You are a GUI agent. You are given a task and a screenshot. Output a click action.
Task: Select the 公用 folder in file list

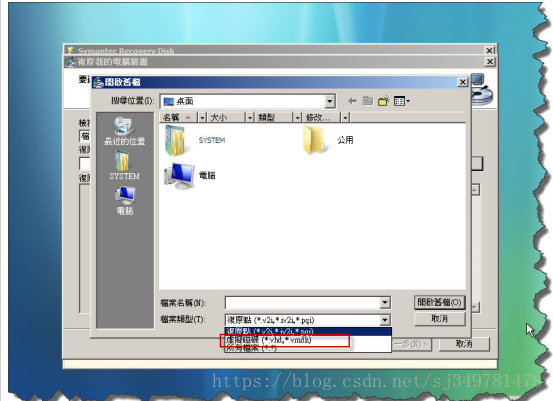pos(328,140)
